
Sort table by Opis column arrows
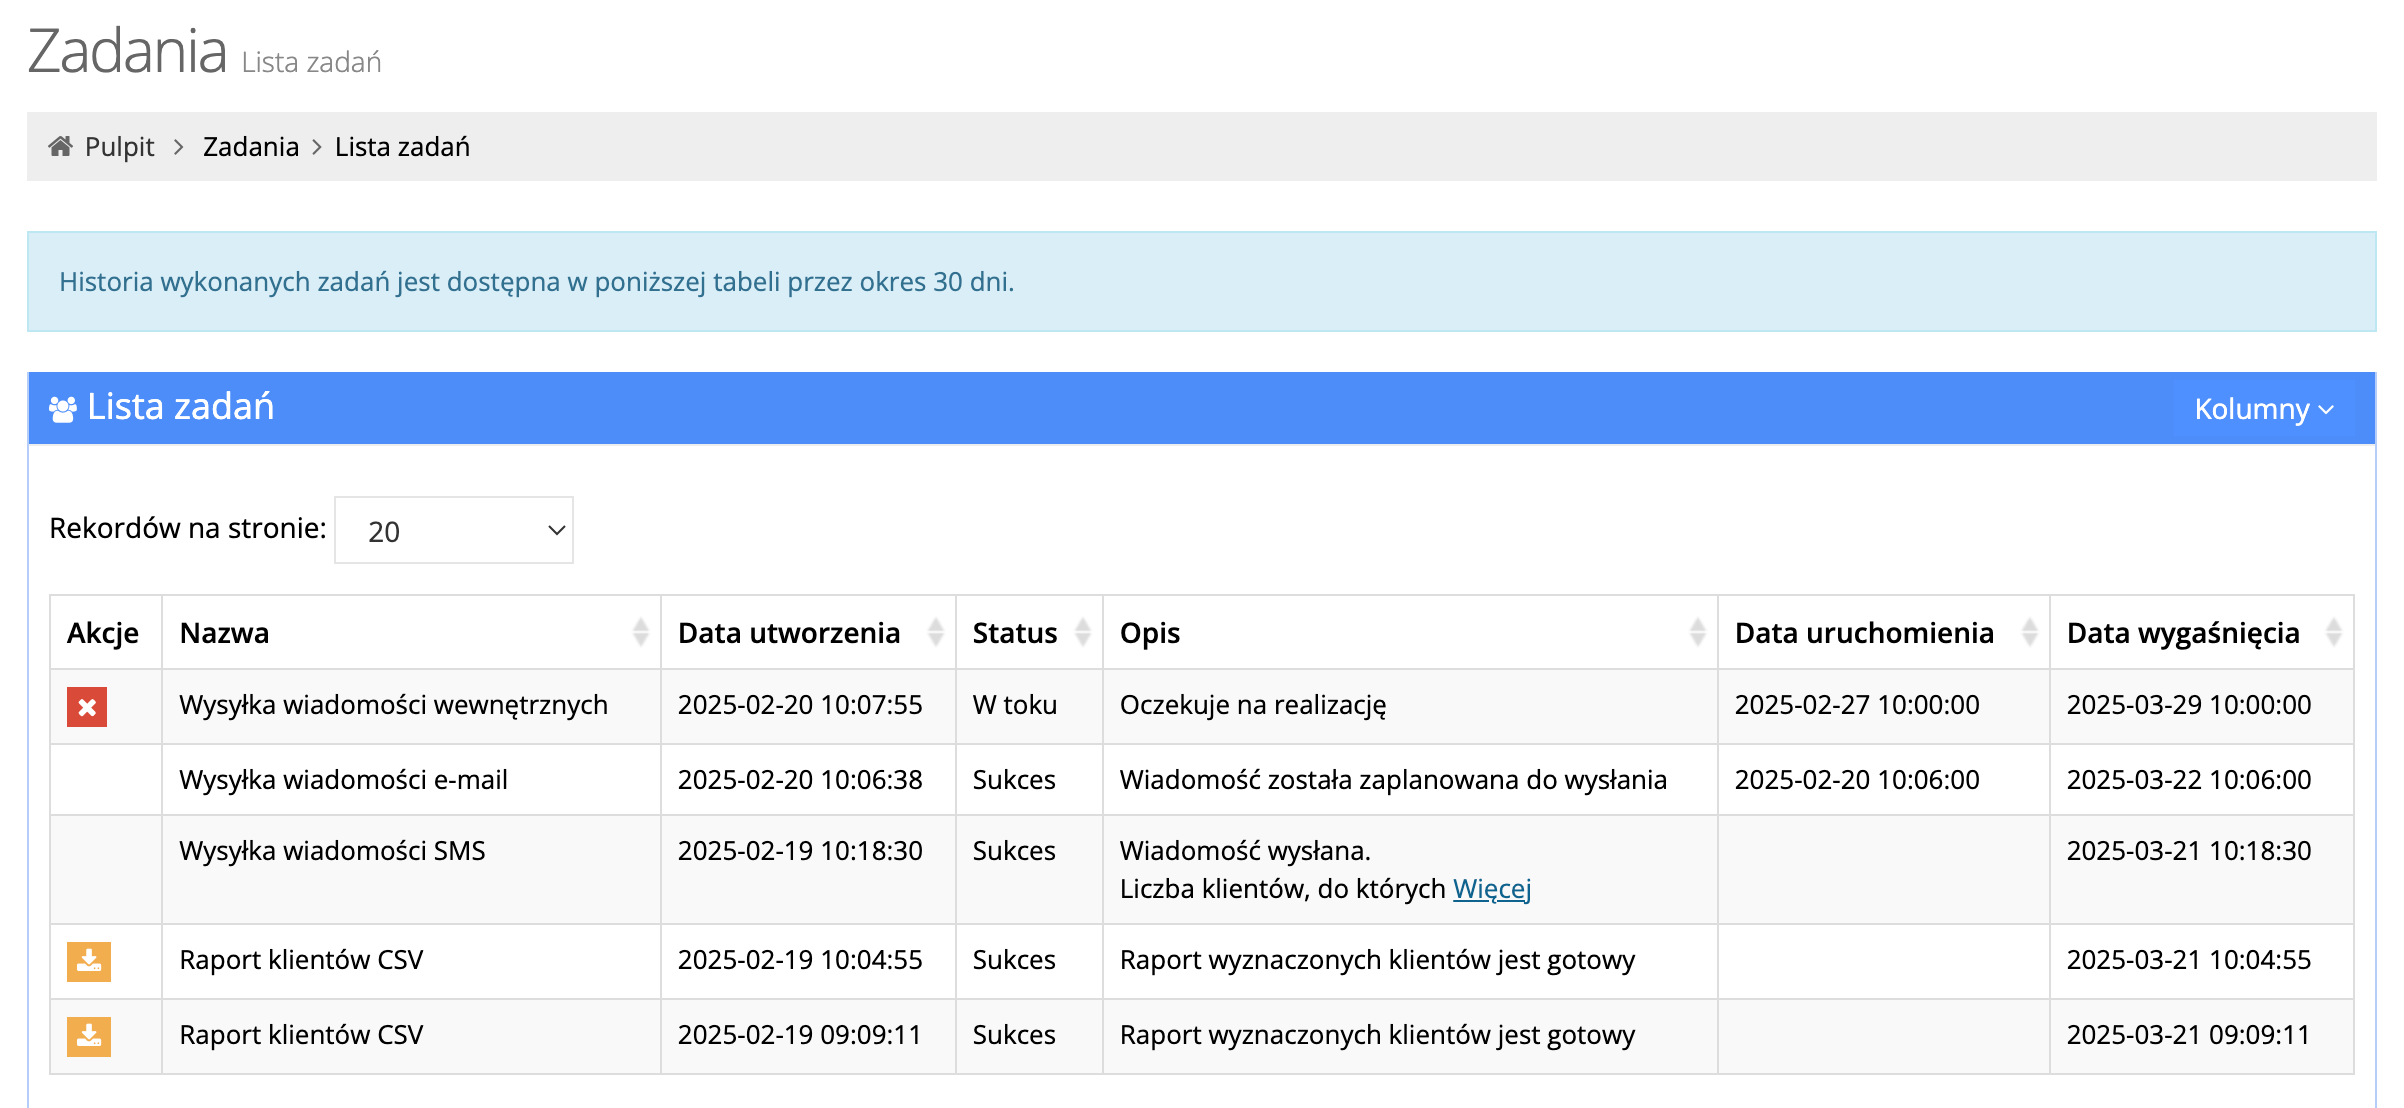click(x=1697, y=632)
